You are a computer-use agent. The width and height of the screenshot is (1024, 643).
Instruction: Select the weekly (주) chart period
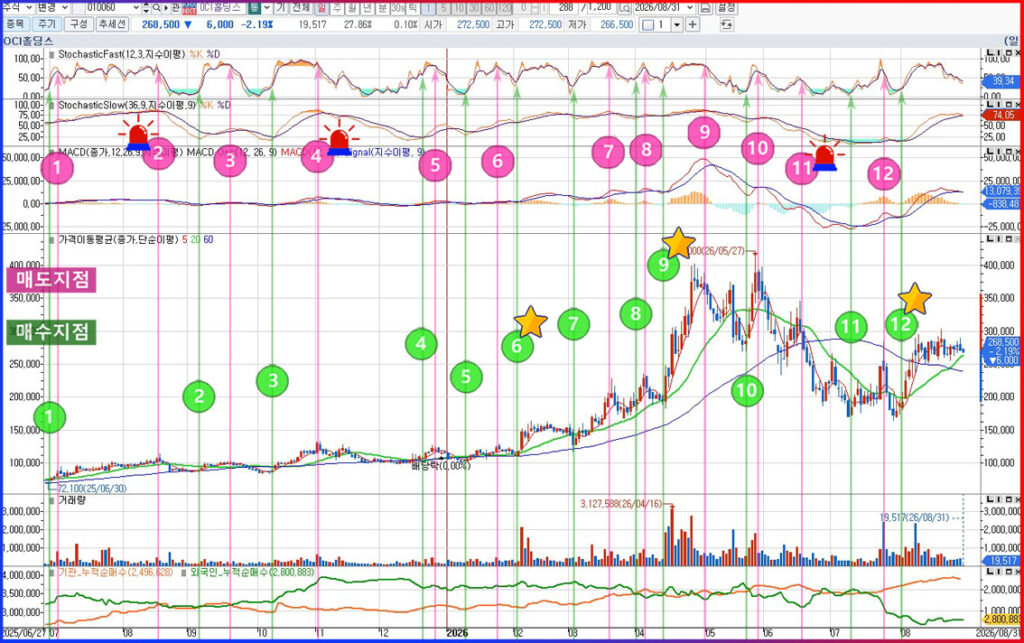point(337,8)
